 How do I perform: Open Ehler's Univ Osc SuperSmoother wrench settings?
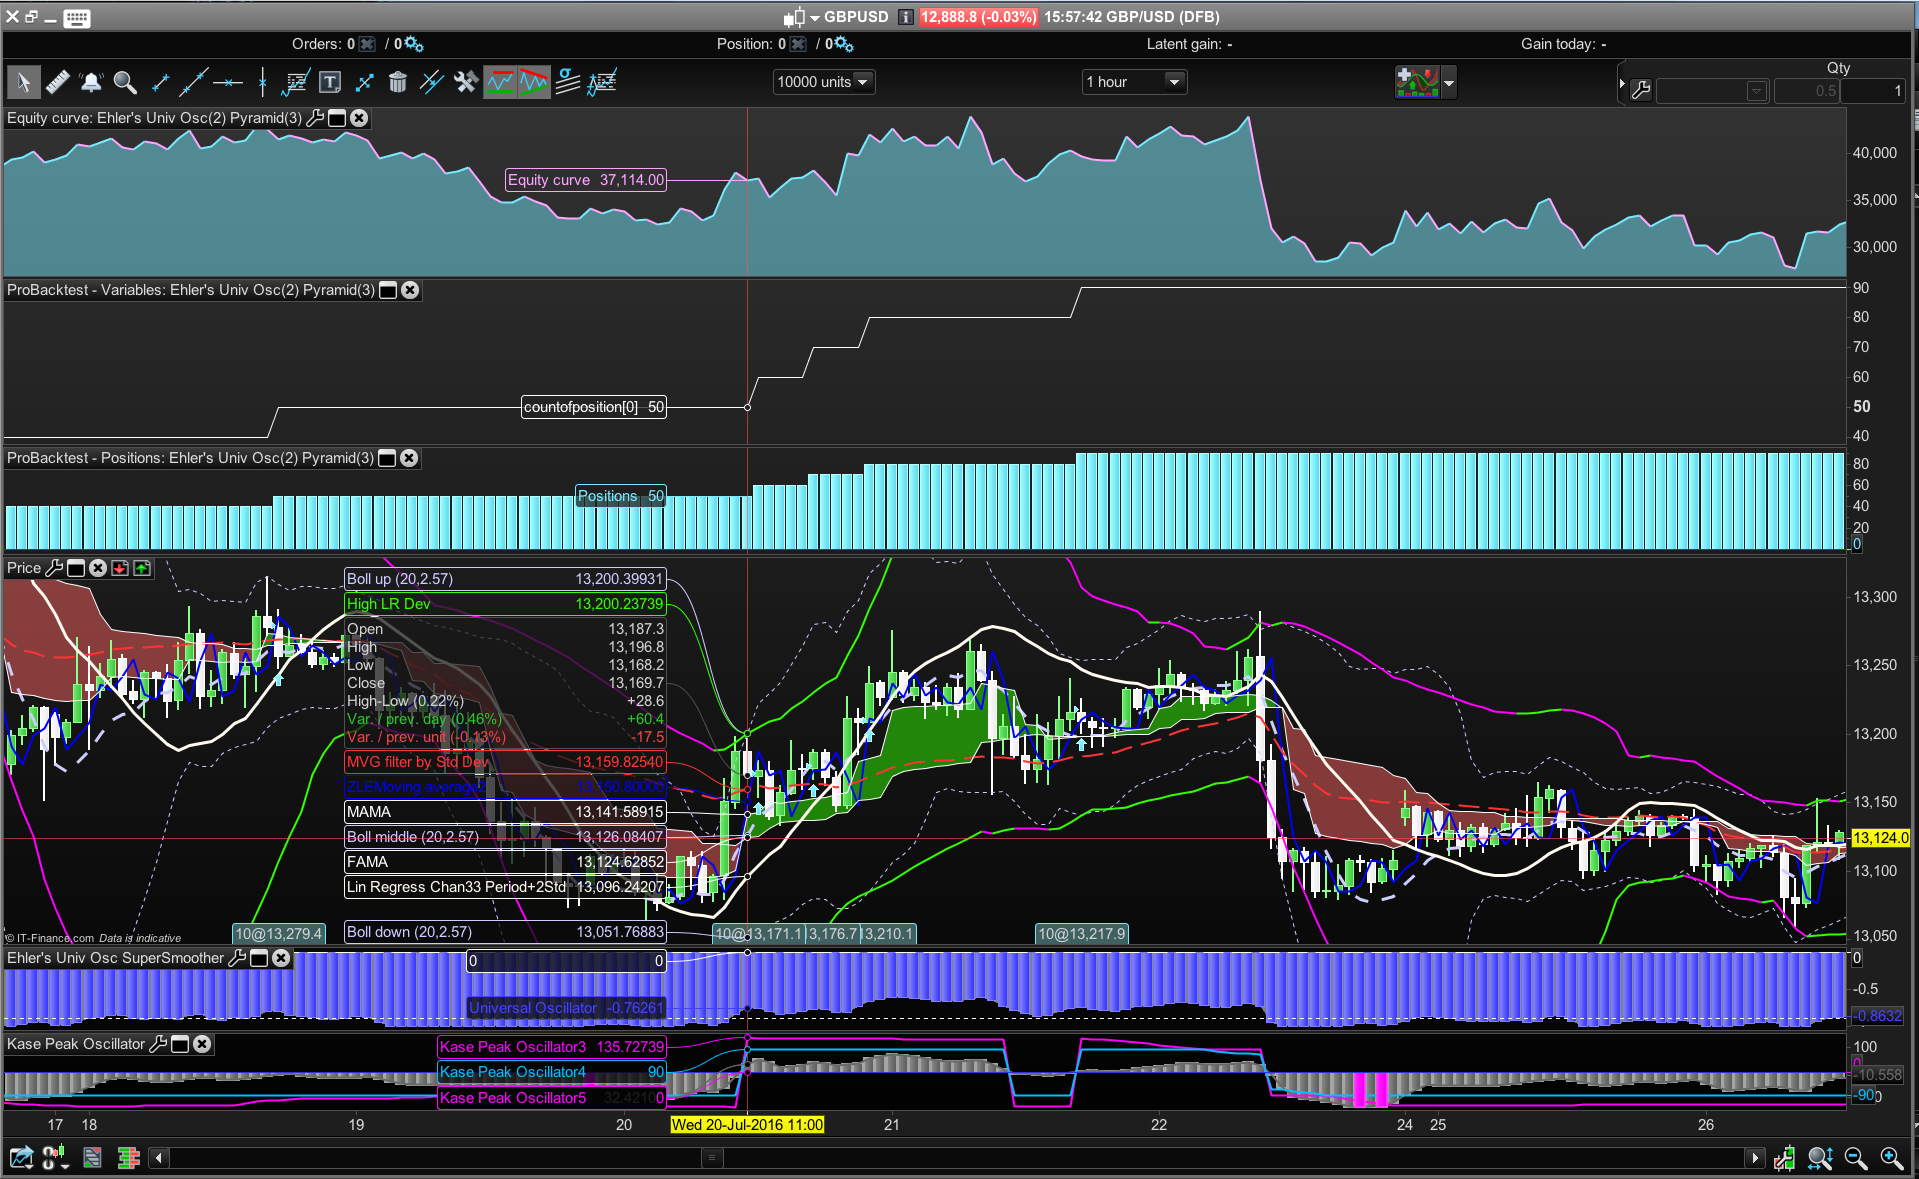(237, 958)
